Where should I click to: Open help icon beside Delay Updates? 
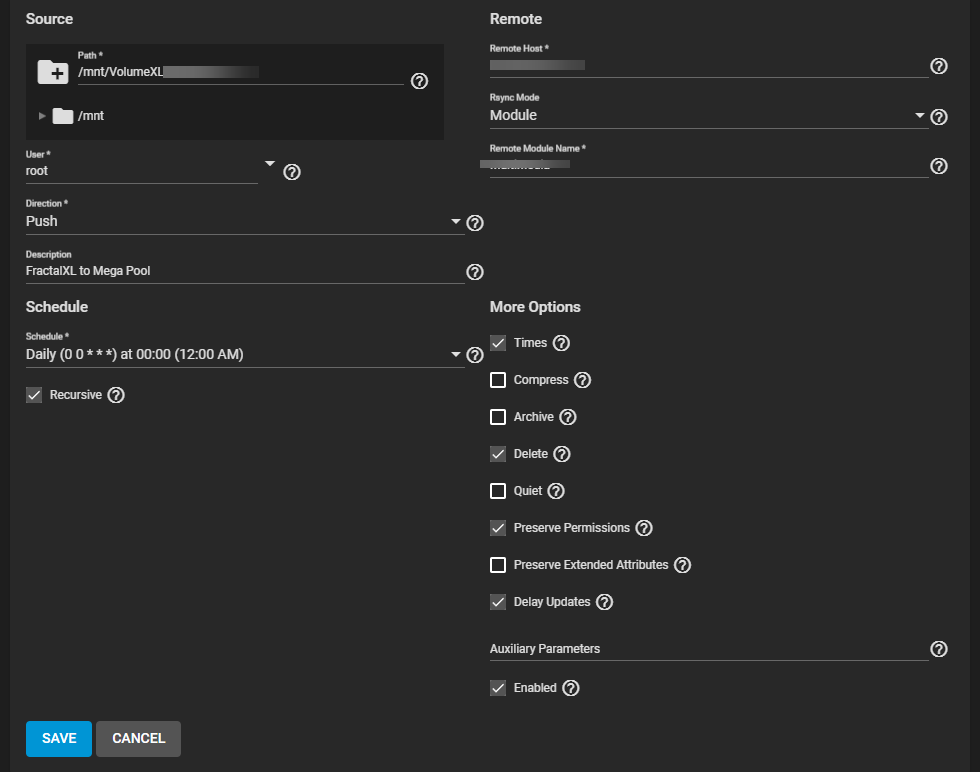click(604, 602)
